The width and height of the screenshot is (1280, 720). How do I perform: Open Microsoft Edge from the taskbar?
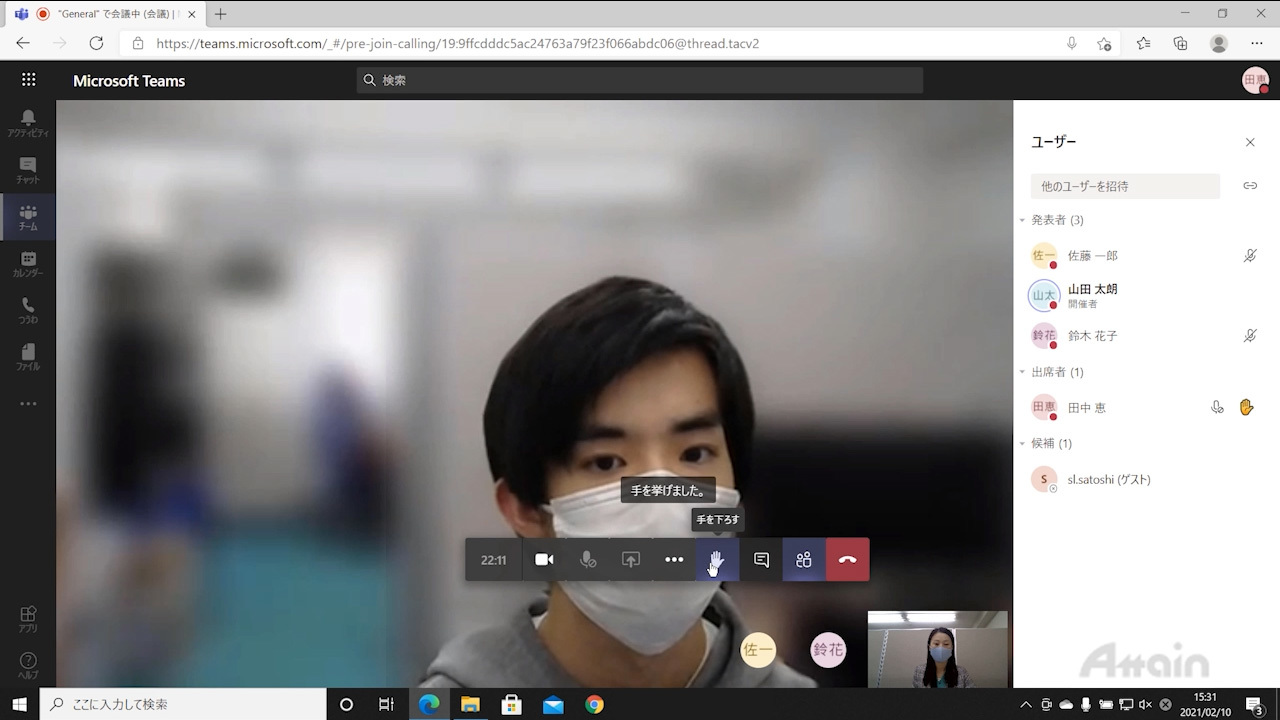pos(429,705)
